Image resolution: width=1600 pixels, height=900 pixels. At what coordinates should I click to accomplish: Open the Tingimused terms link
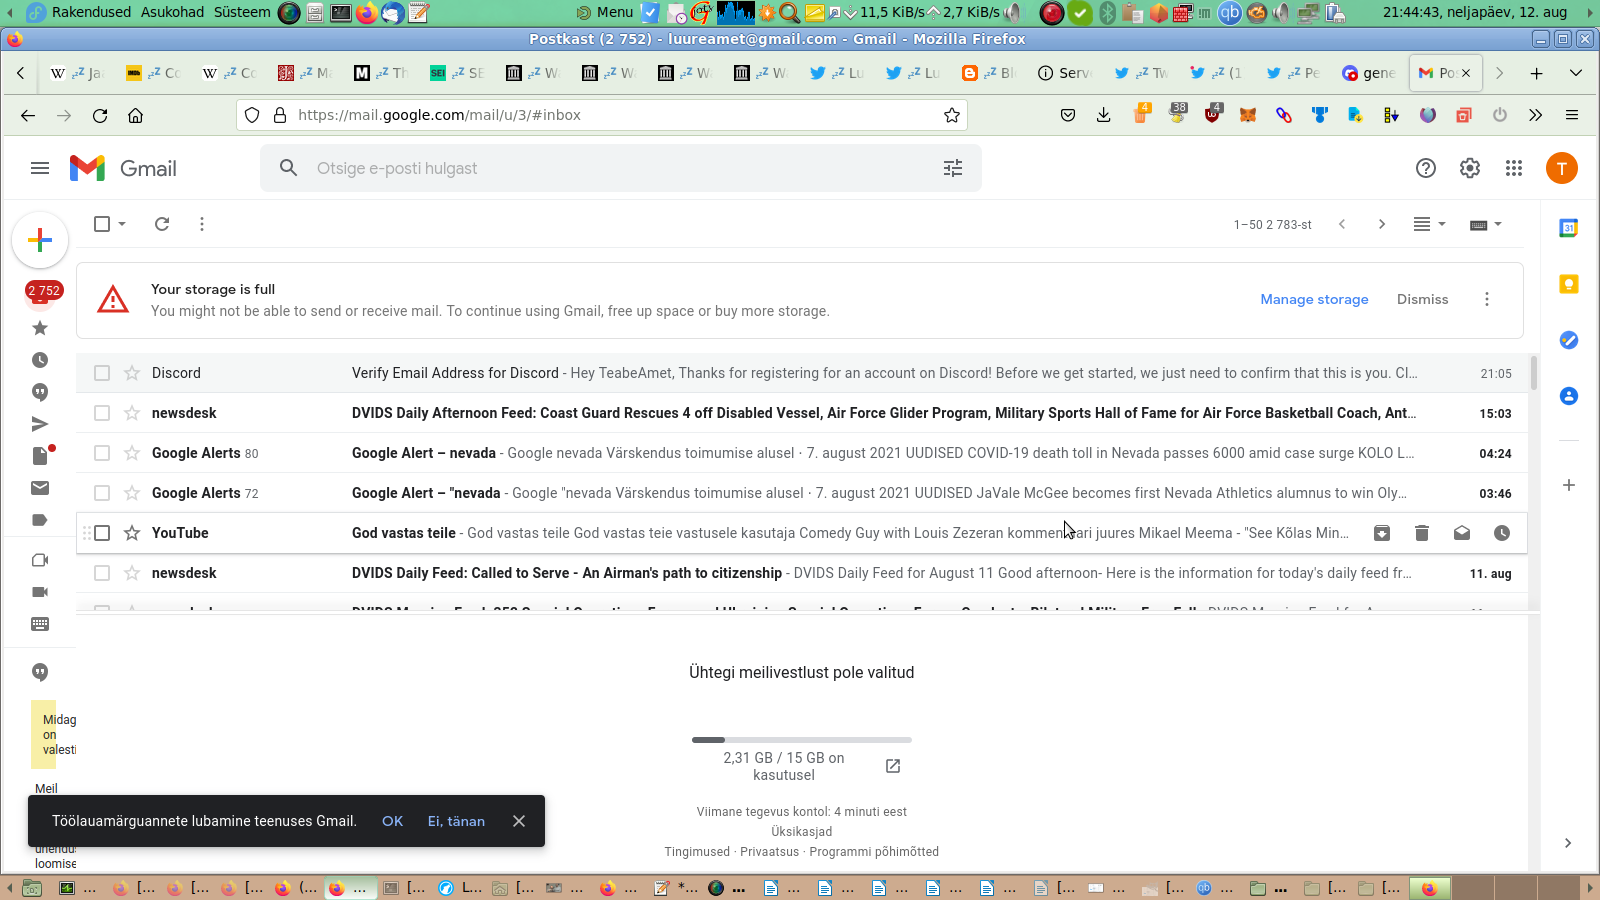(697, 852)
